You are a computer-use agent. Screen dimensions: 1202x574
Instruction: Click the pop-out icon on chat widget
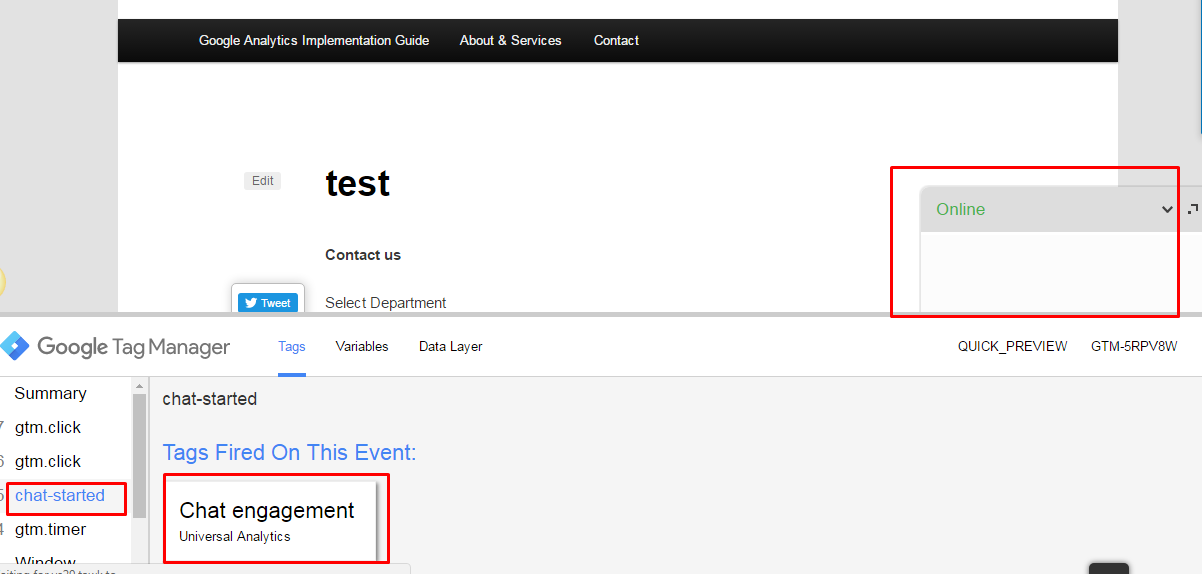coord(1192,209)
